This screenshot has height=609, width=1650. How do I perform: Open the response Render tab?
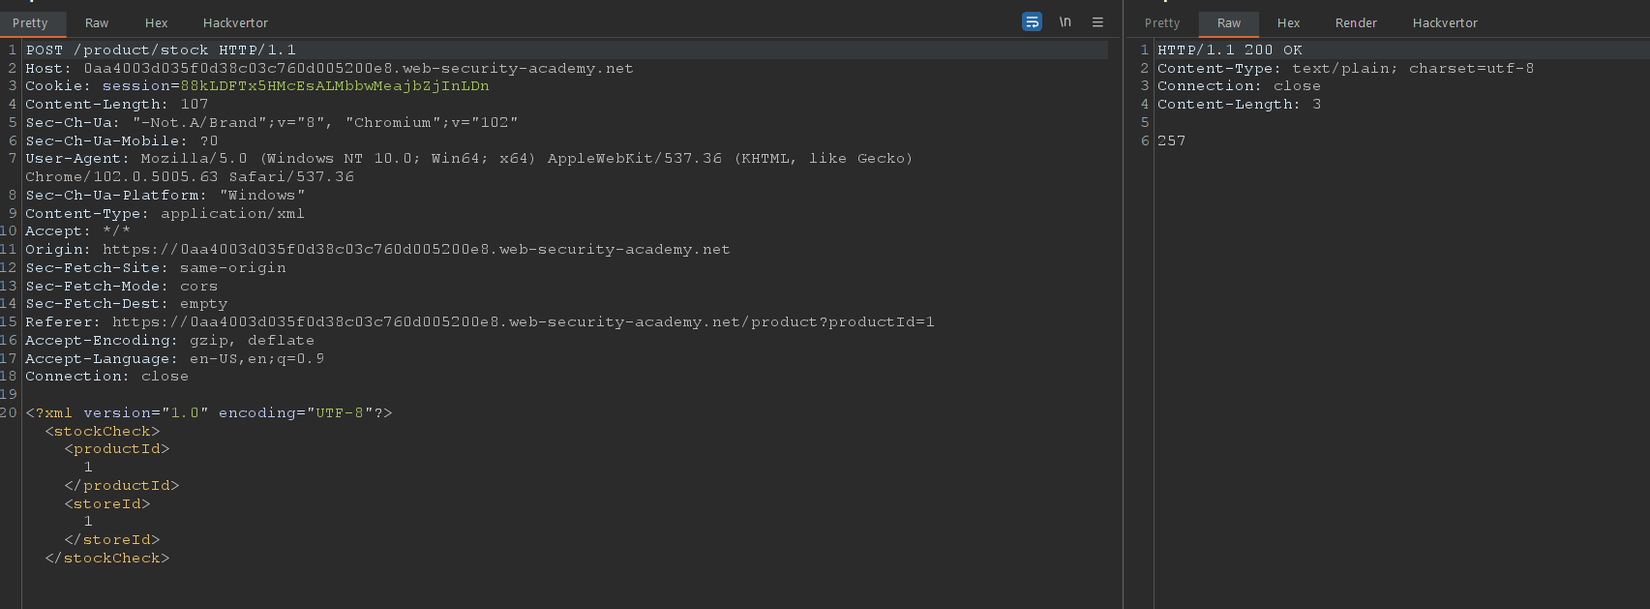click(x=1356, y=23)
